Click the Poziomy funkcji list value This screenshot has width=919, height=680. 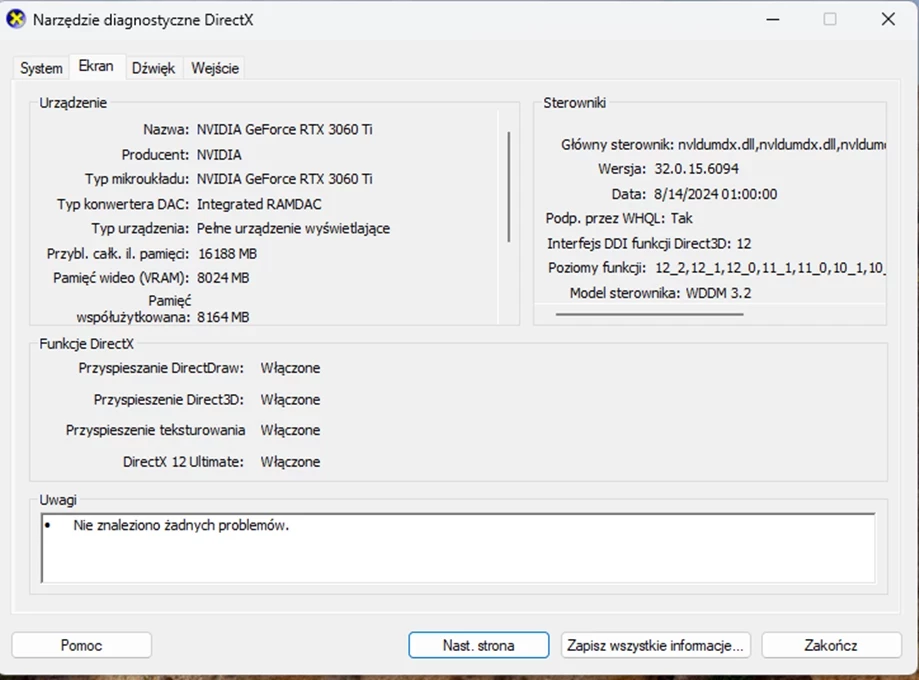pos(769,268)
